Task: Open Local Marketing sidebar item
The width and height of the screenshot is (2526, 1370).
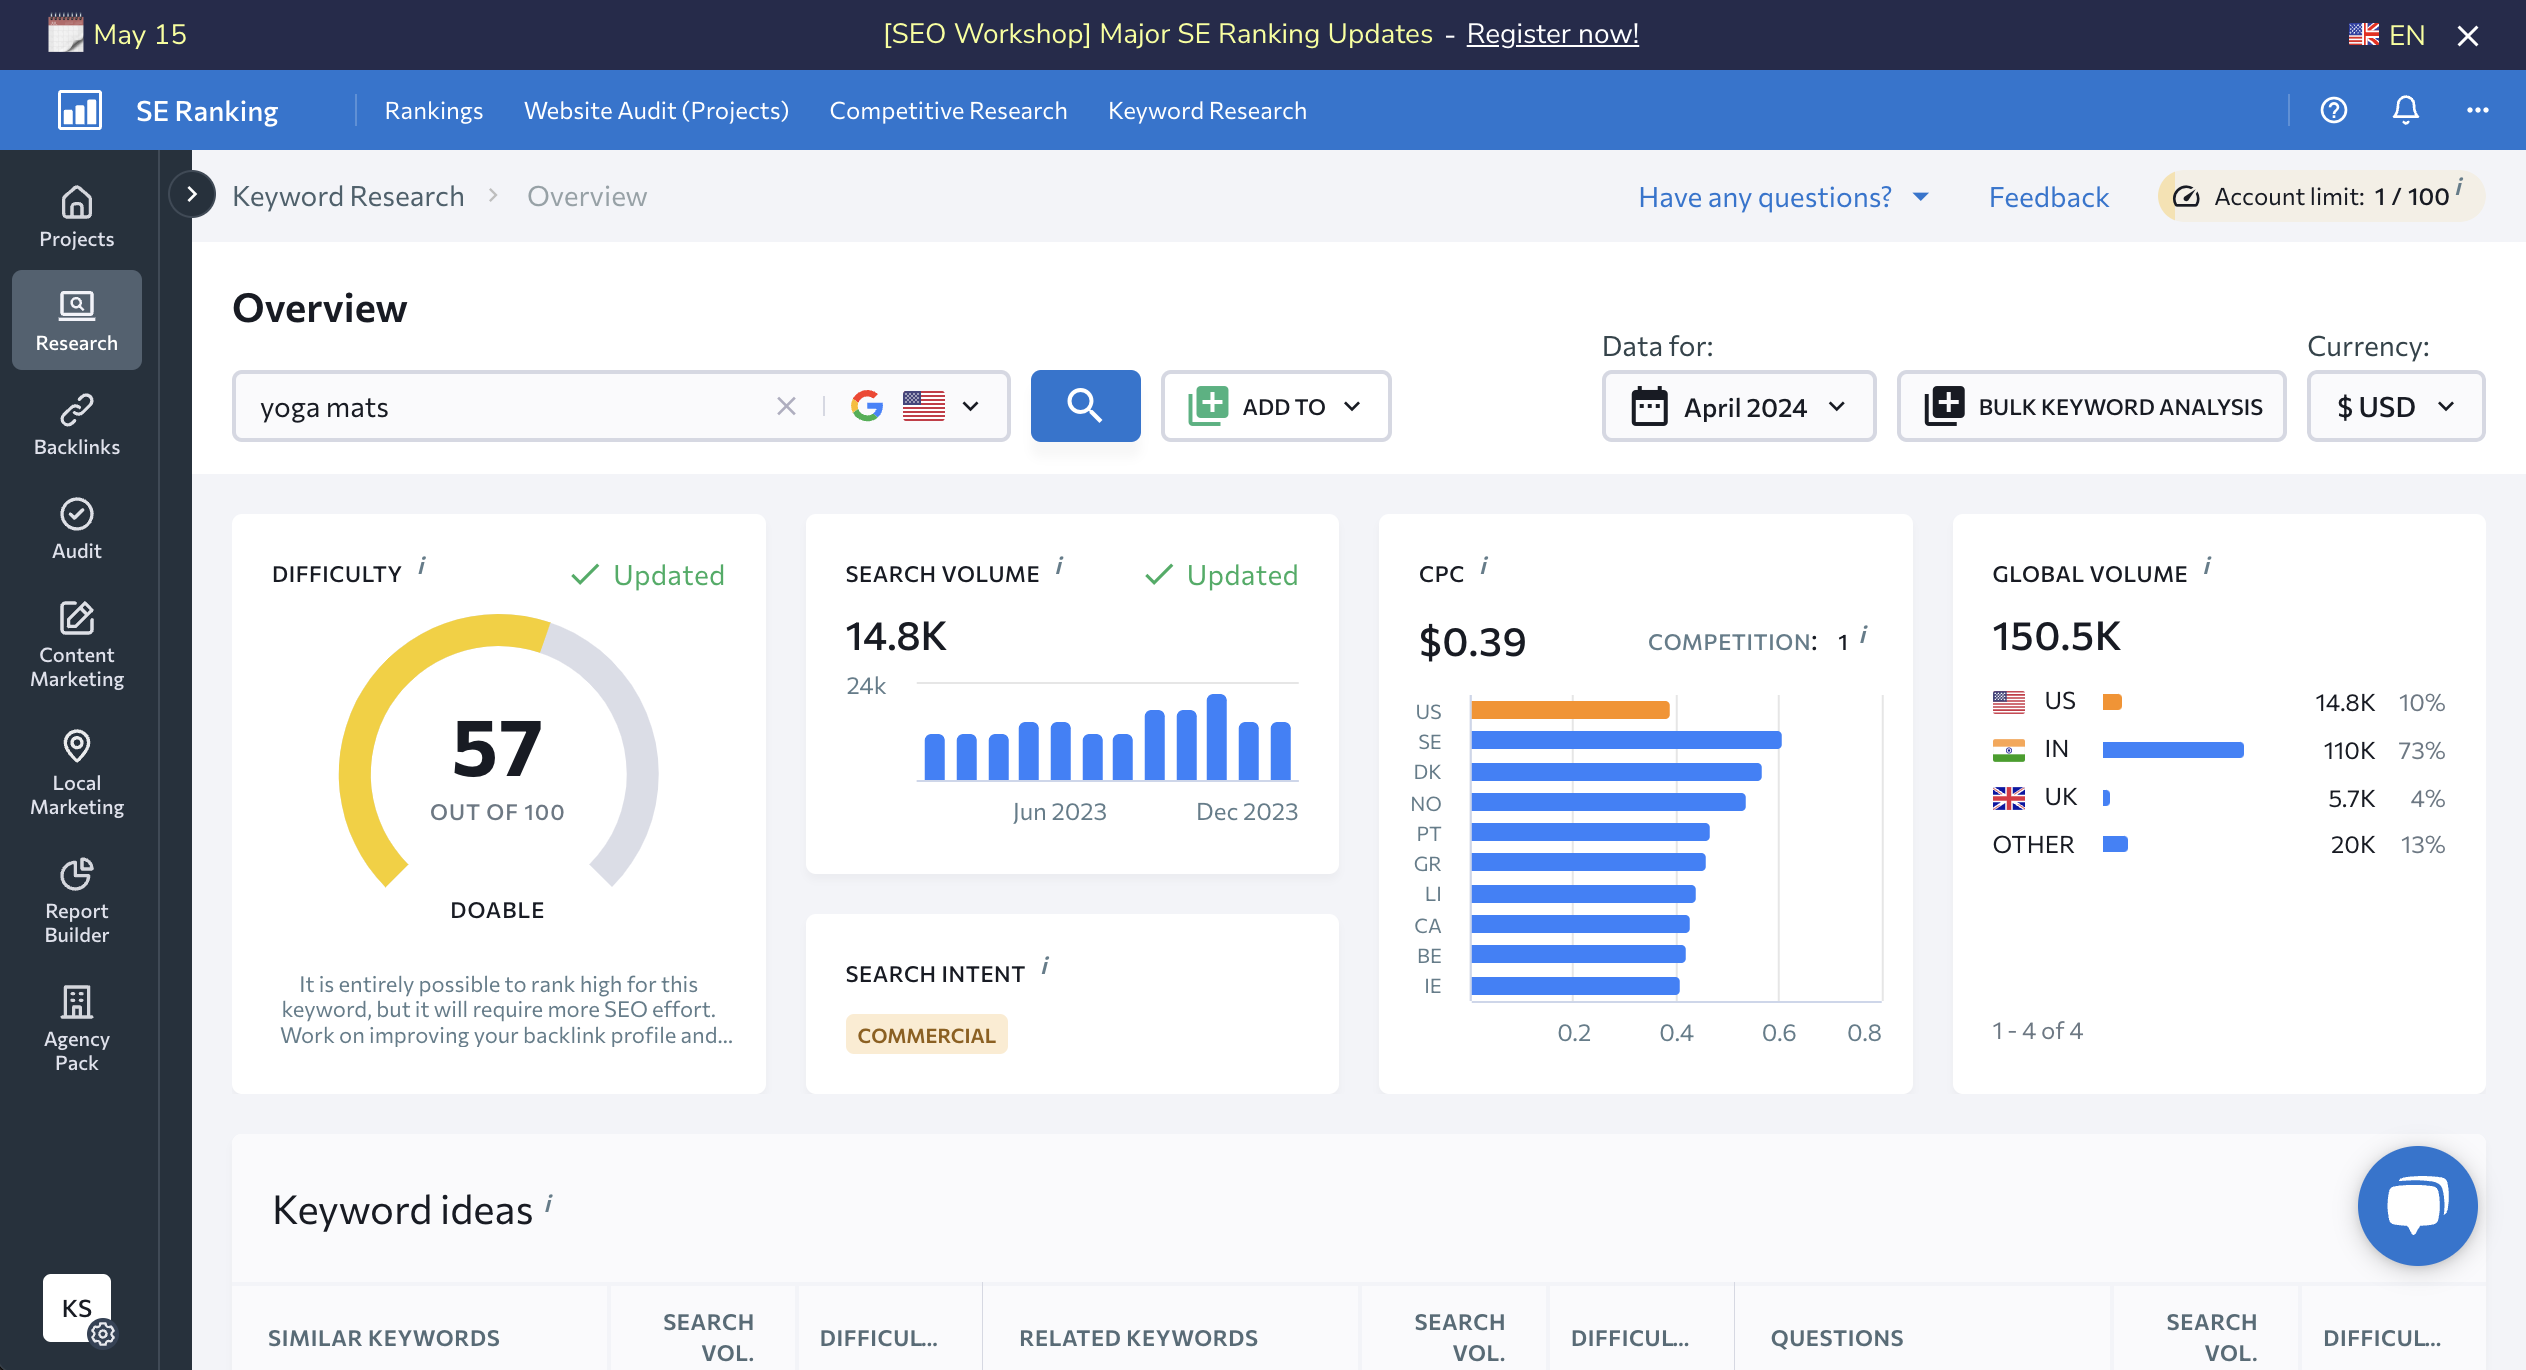Action: 76,773
